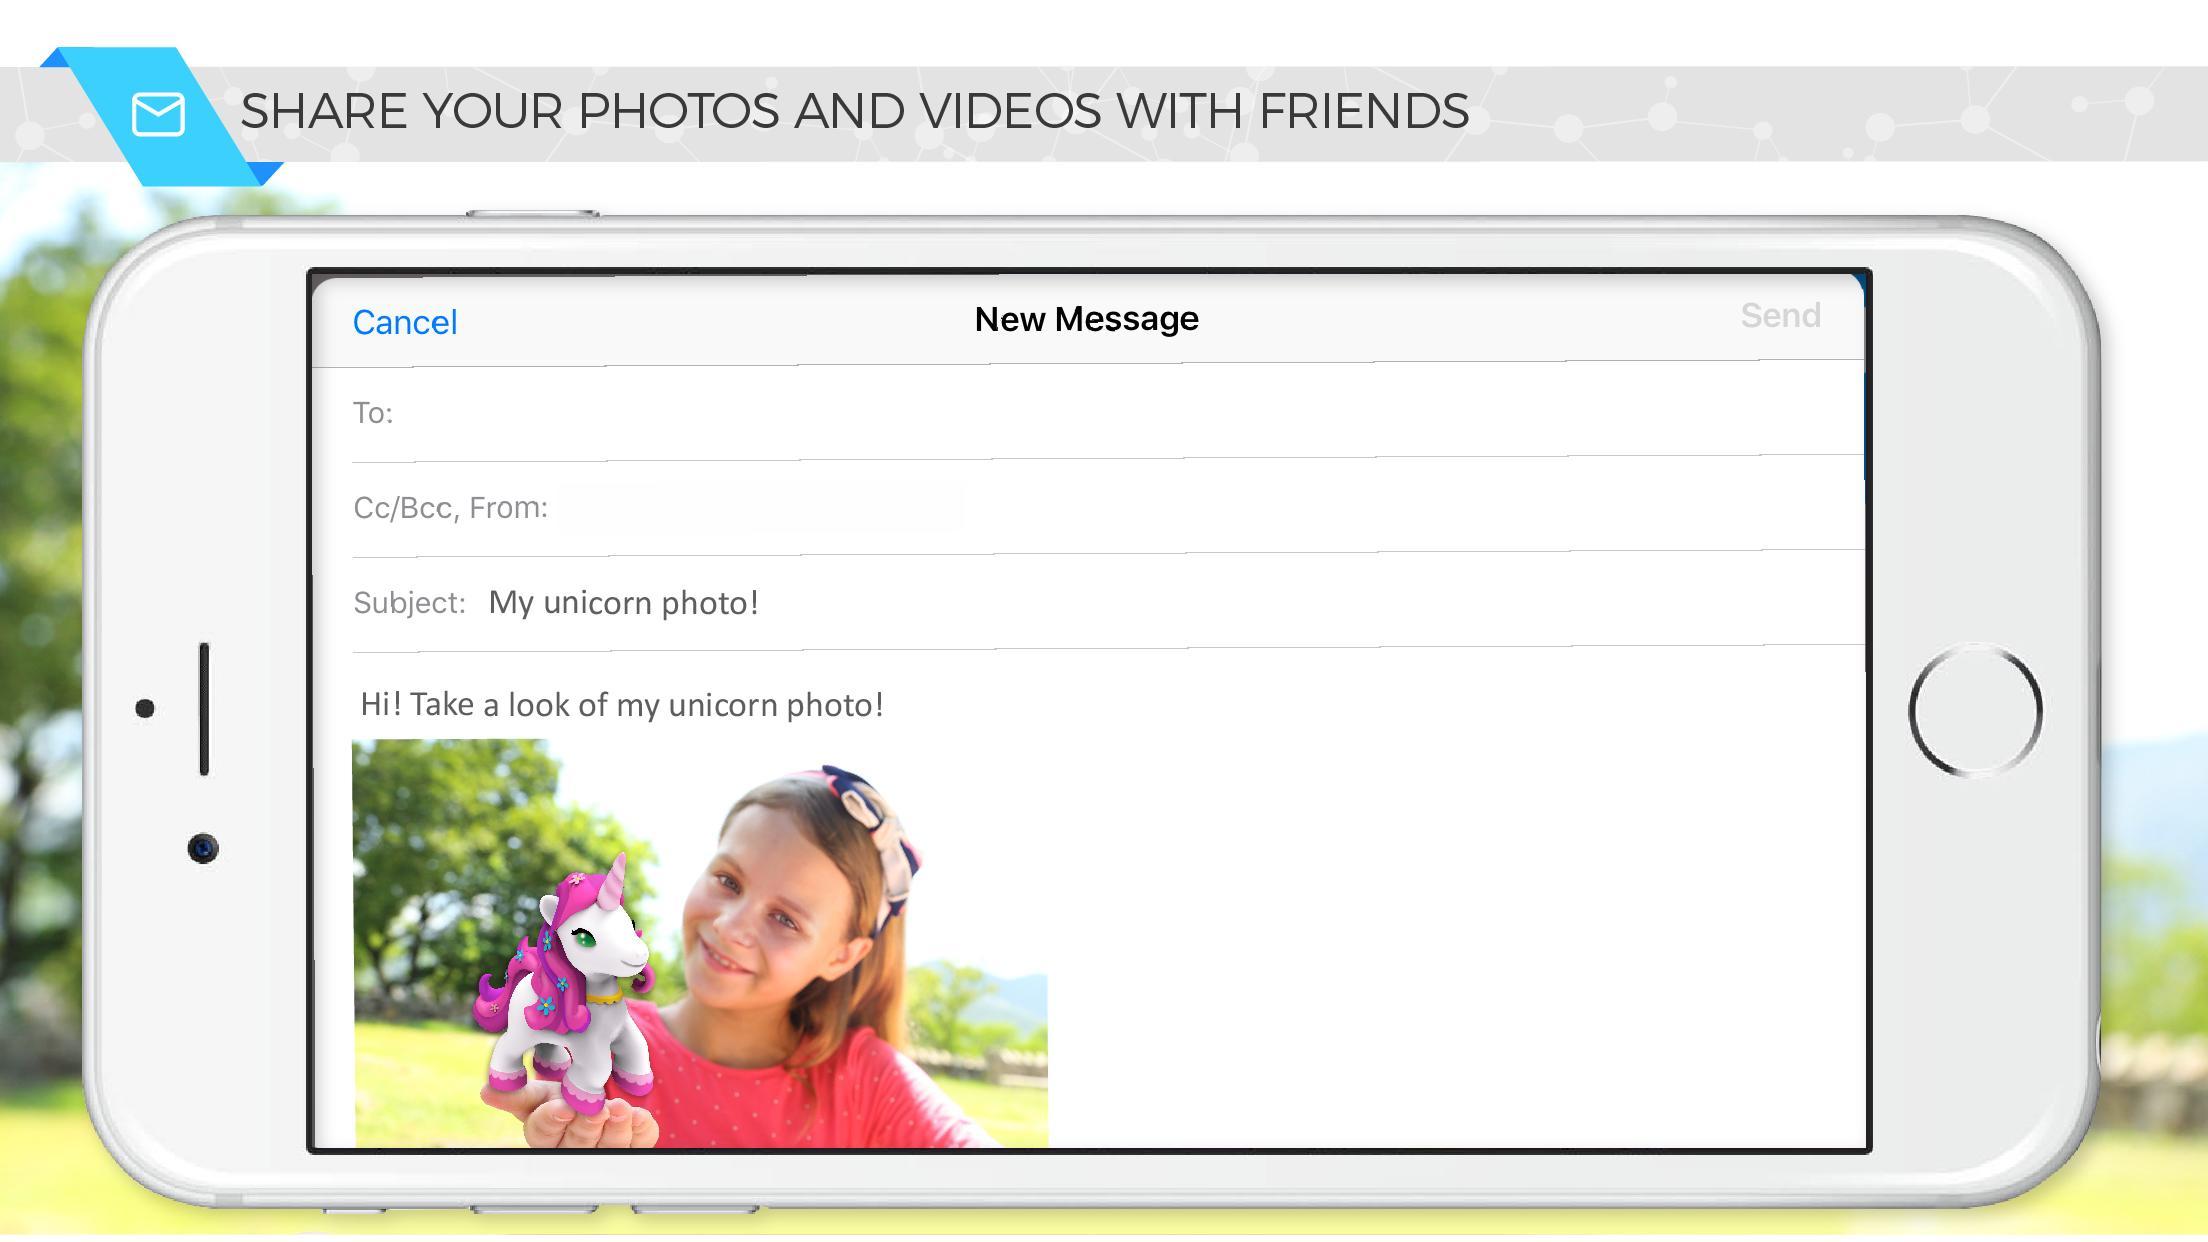This screenshot has width=2208, height=1242.
Task: Click the envelope mail icon in banner
Action: pyautogui.click(x=158, y=114)
